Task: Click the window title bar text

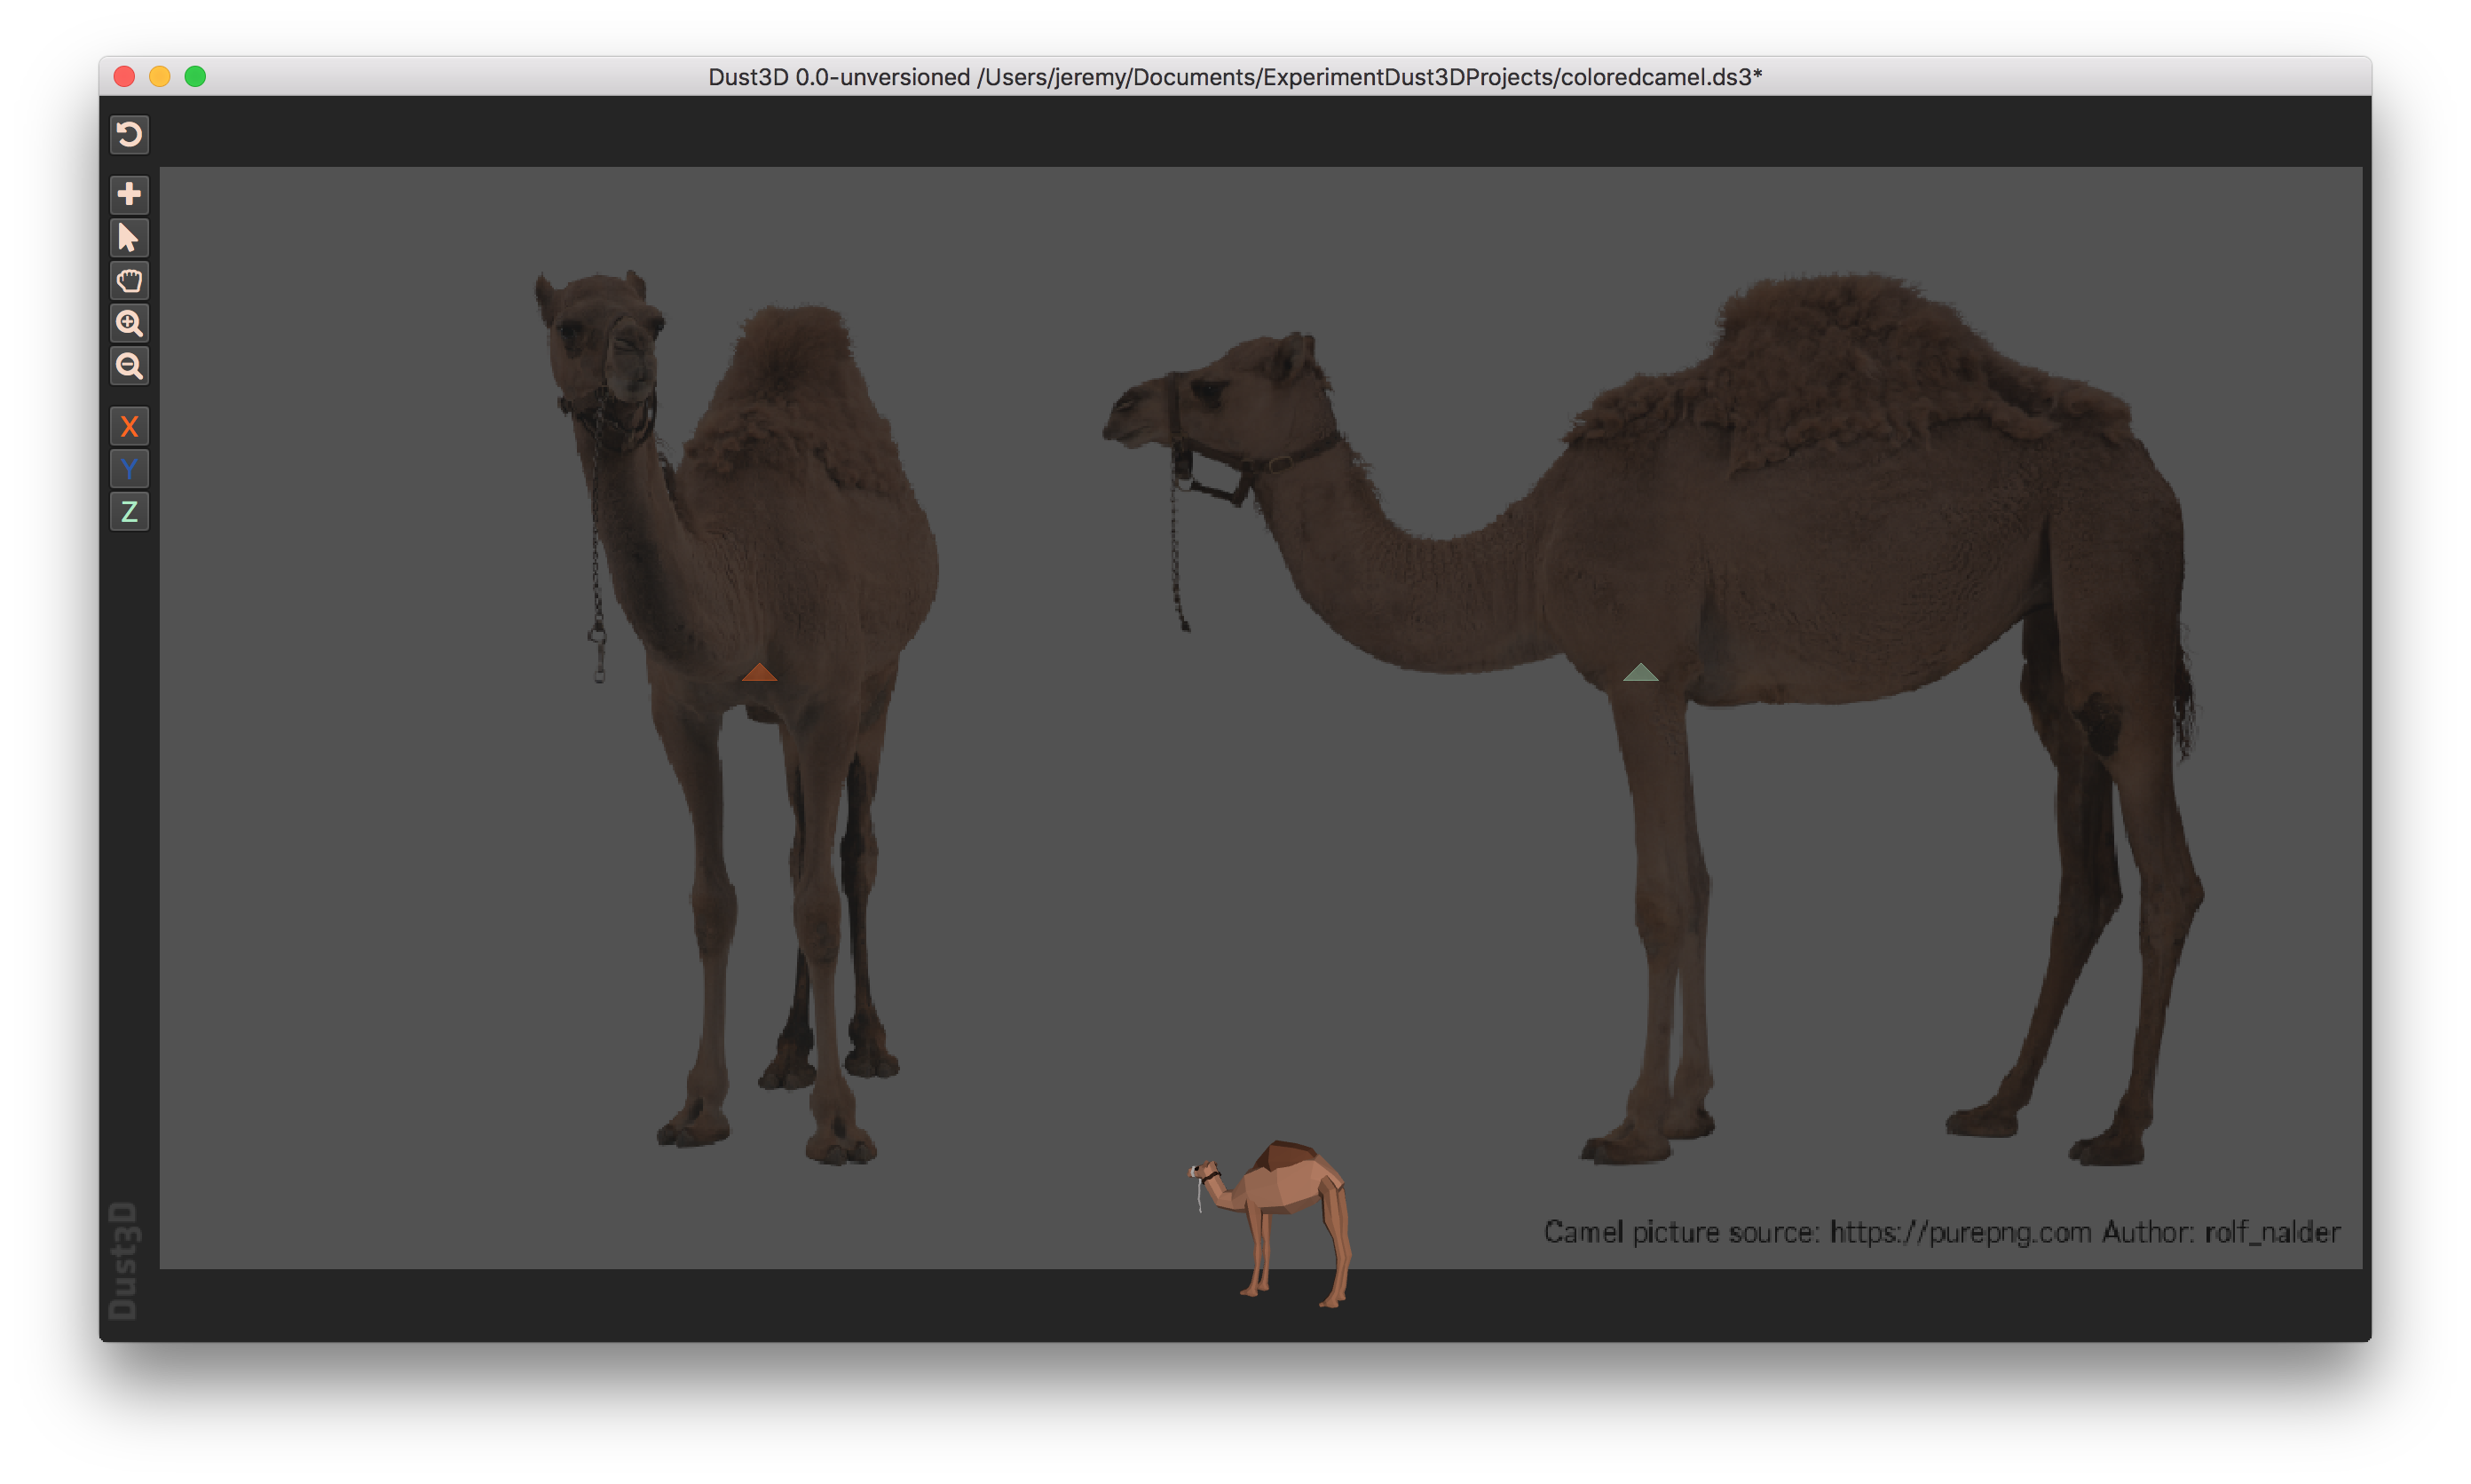Action: click(x=1234, y=77)
